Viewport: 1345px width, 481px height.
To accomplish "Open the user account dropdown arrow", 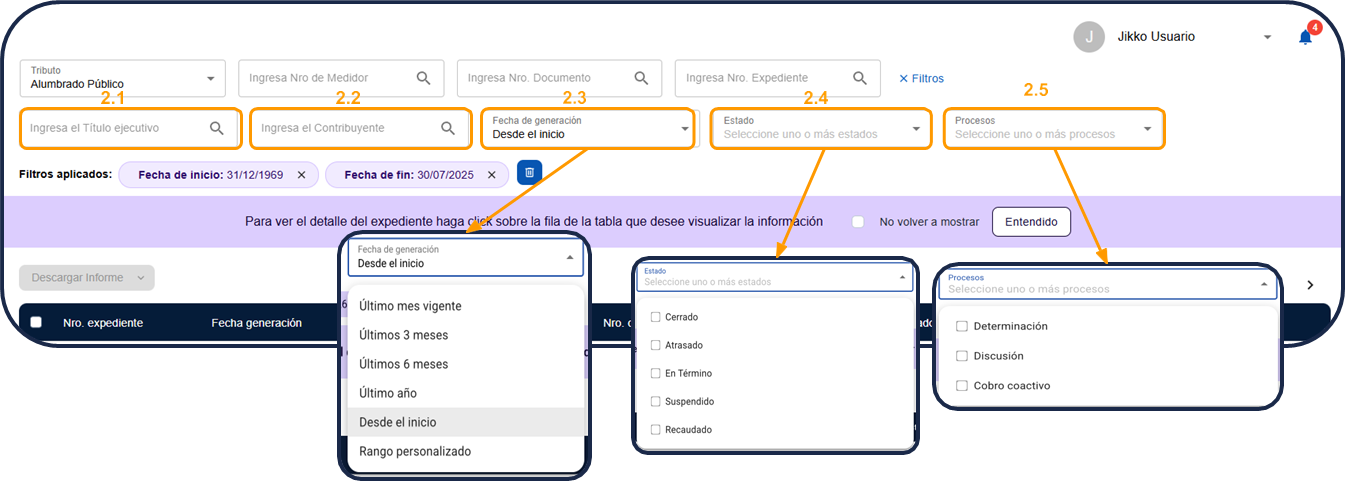I will [x=1267, y=37].
